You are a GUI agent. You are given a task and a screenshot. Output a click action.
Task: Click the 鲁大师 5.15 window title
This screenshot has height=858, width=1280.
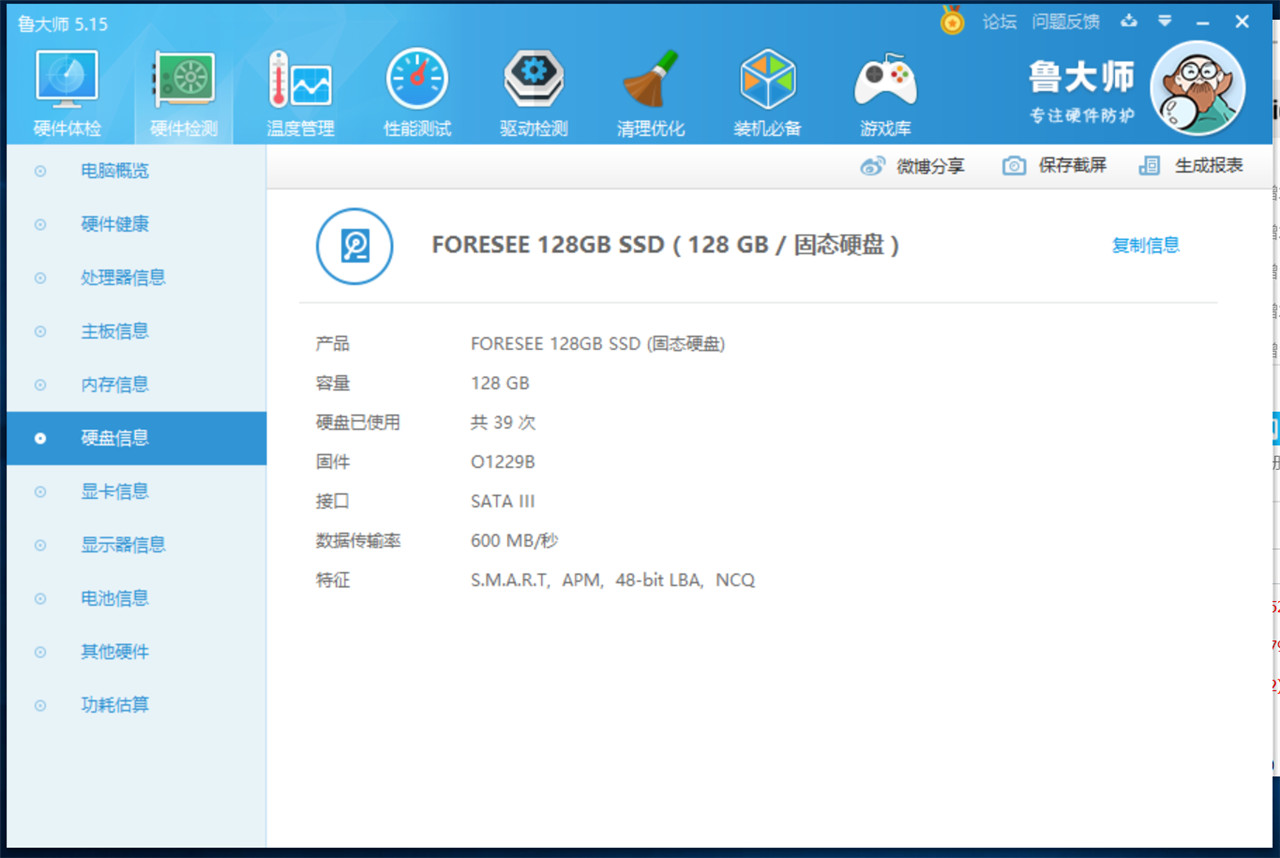(63, 23)
